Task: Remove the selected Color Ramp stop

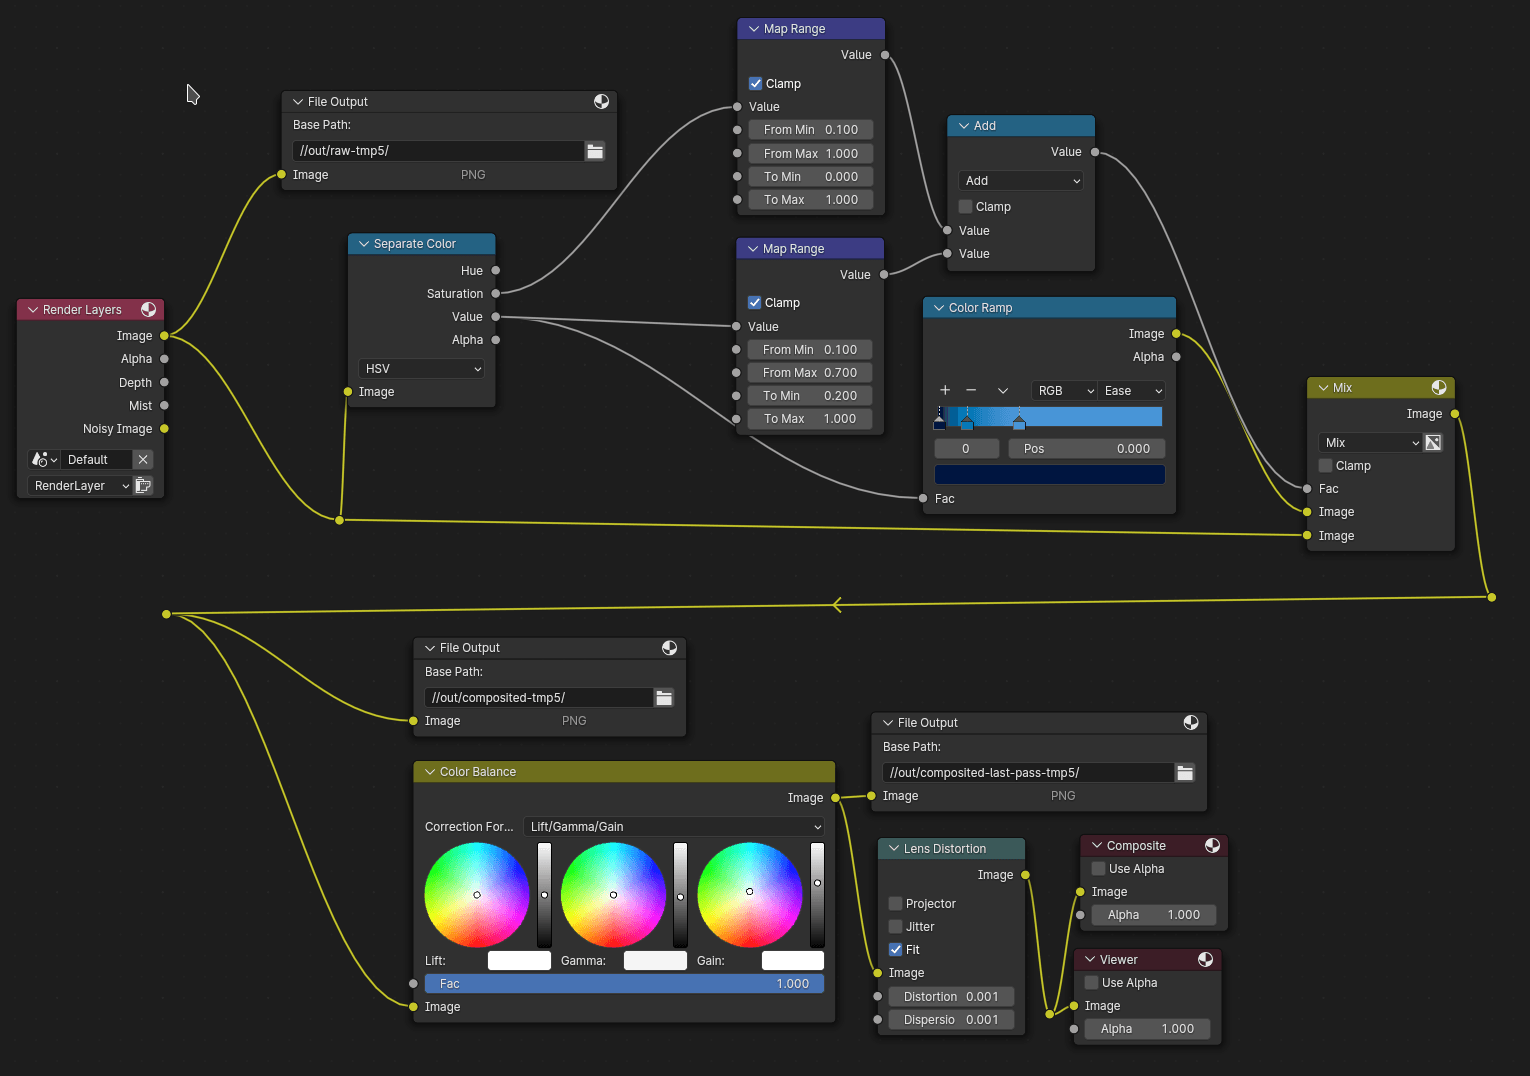Action: point(970,390)
